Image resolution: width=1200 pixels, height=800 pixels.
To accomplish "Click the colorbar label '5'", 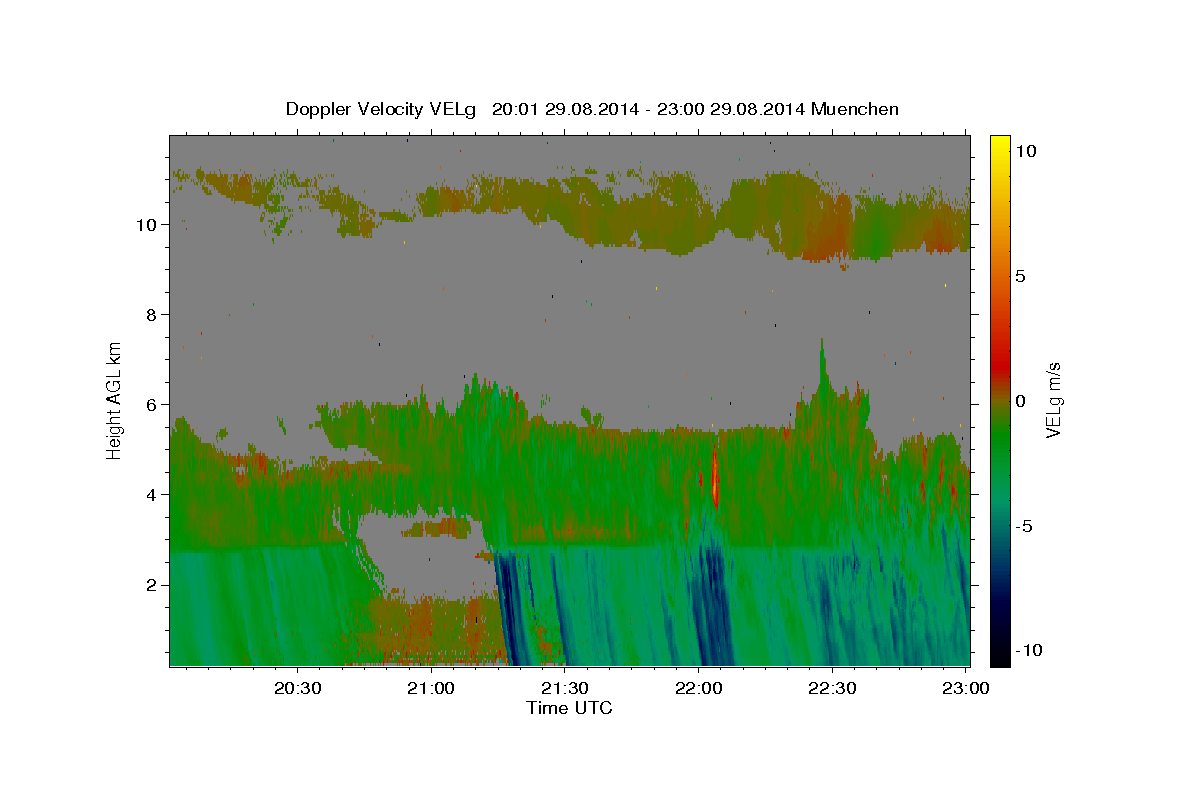I will coord(1020,276).
